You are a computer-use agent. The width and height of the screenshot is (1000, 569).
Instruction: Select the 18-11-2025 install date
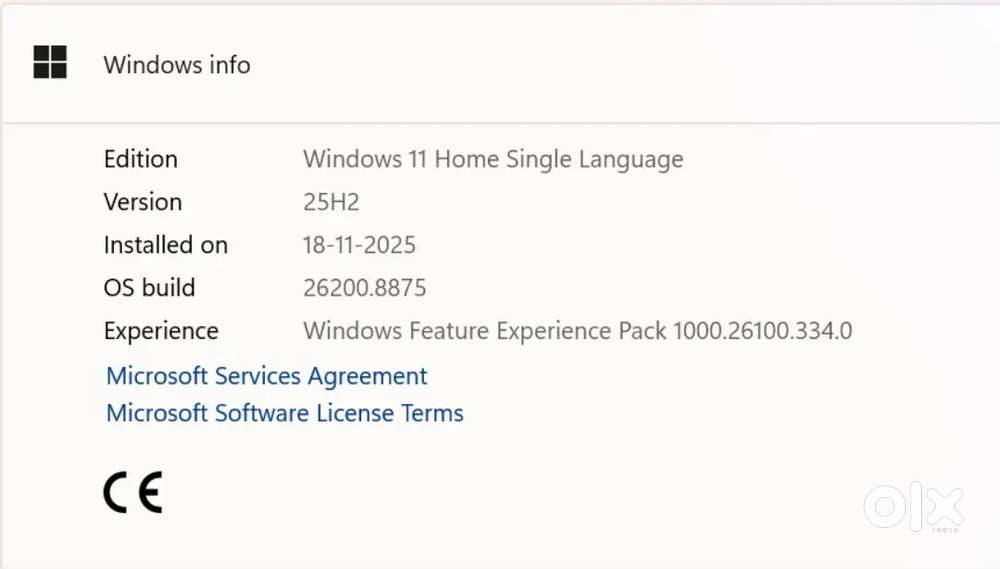pos(359,245)
